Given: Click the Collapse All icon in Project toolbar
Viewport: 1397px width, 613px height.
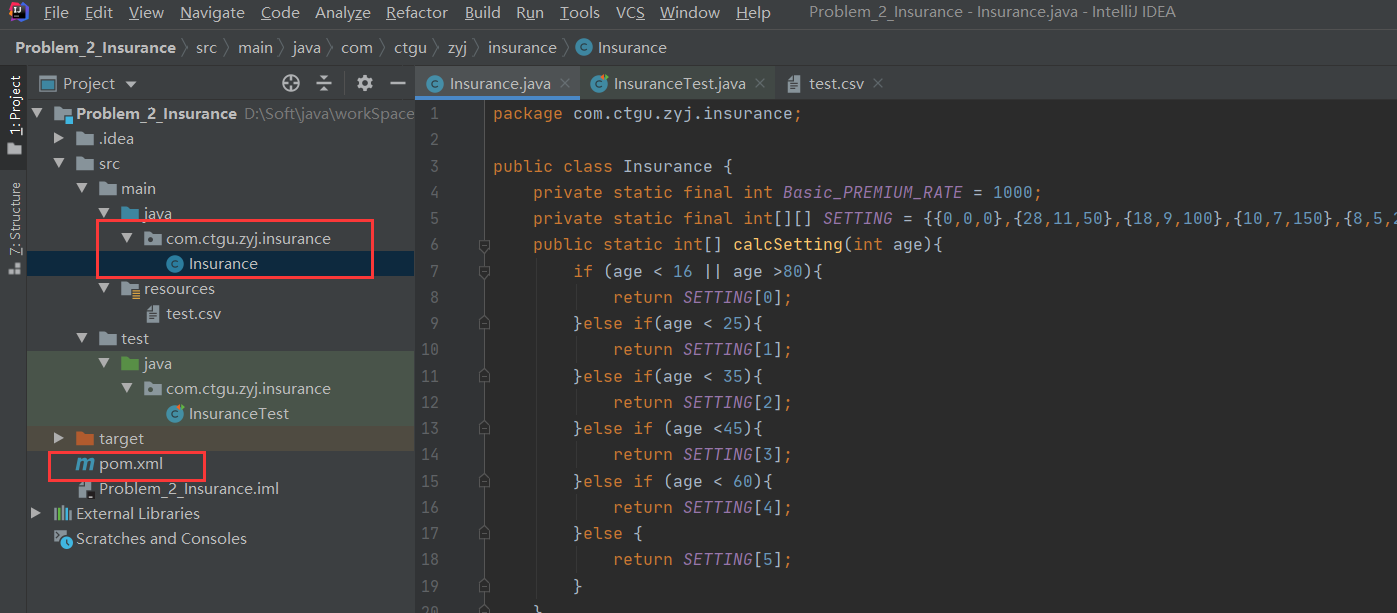Looking at the screenshot, I should click(x=324, y=83).
